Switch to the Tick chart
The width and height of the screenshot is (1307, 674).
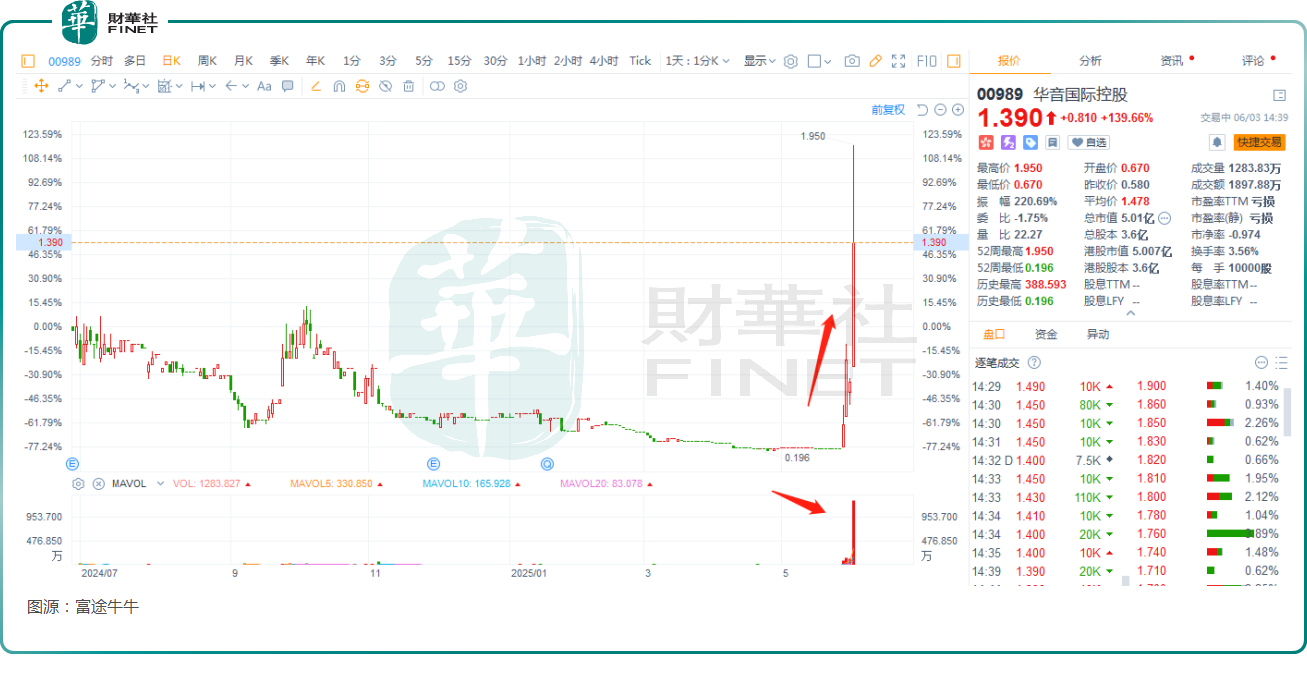[x=640, y=61]
